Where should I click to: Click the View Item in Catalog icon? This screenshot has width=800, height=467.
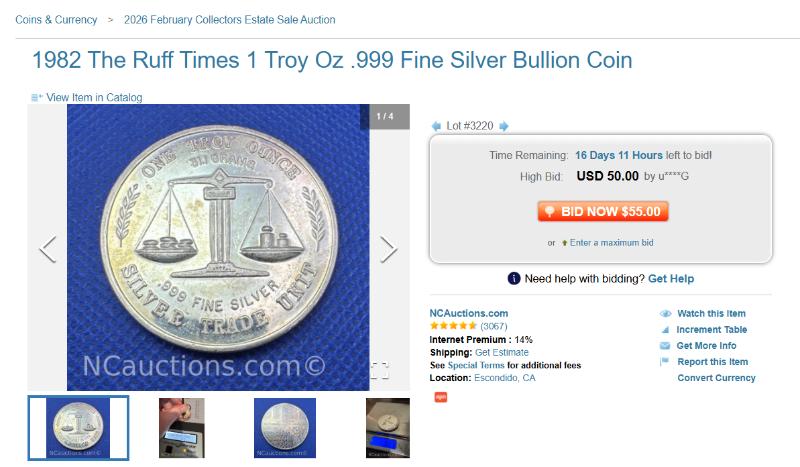pos(37,97)
